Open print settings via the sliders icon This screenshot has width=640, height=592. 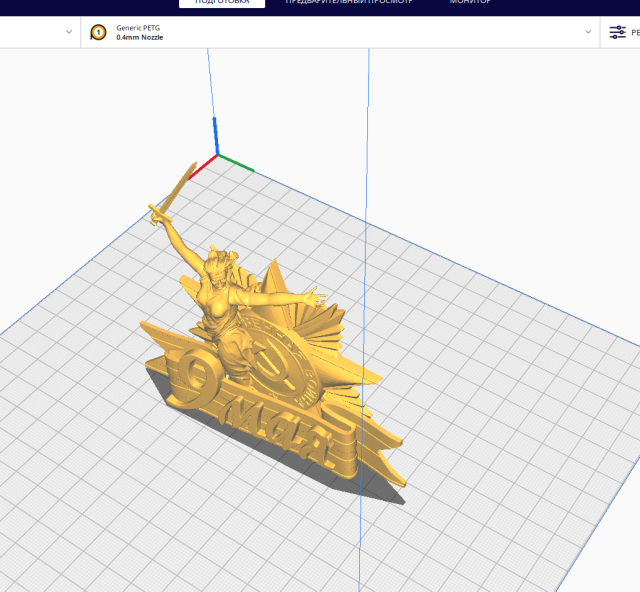(x=617, y=32)
